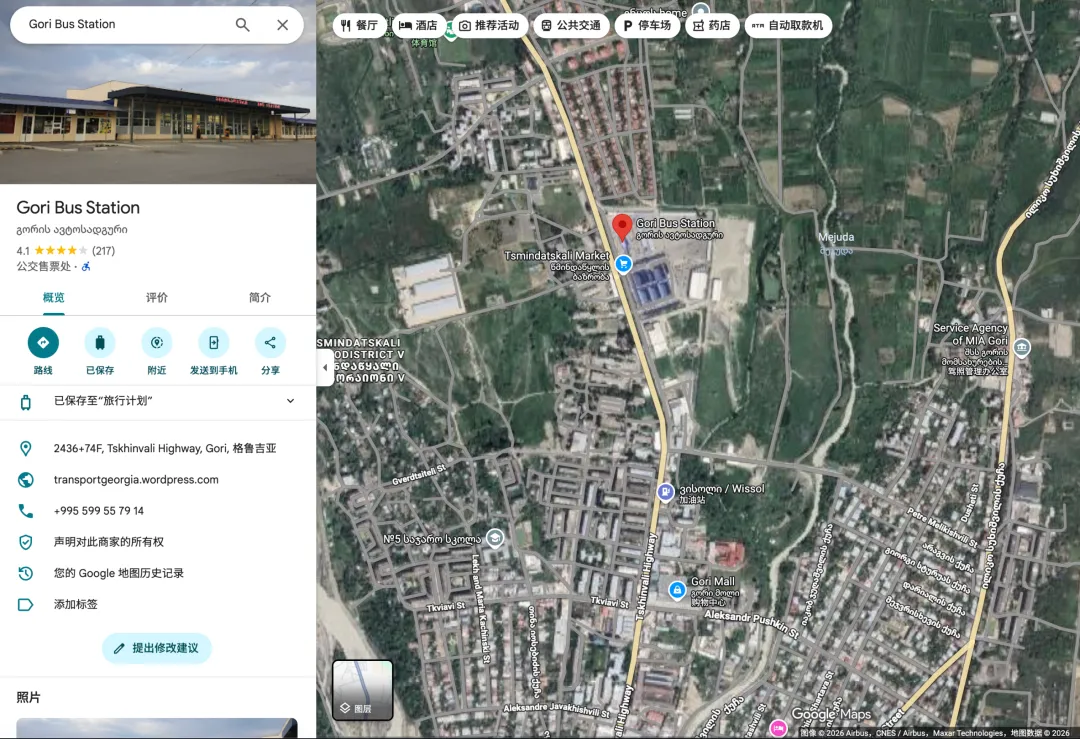Screen dimensions: 1080x739
Task: Click the Tsmindatskali Market map label
Action: coord(557,256)
